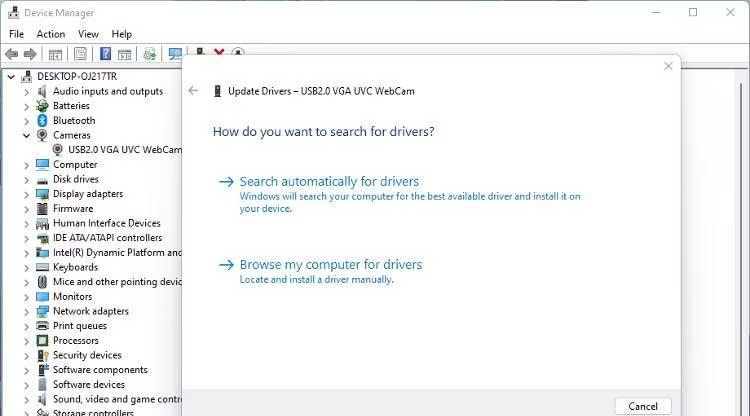
Task: Click the Keyboards category icon
Action: click(x=42, y=267)
